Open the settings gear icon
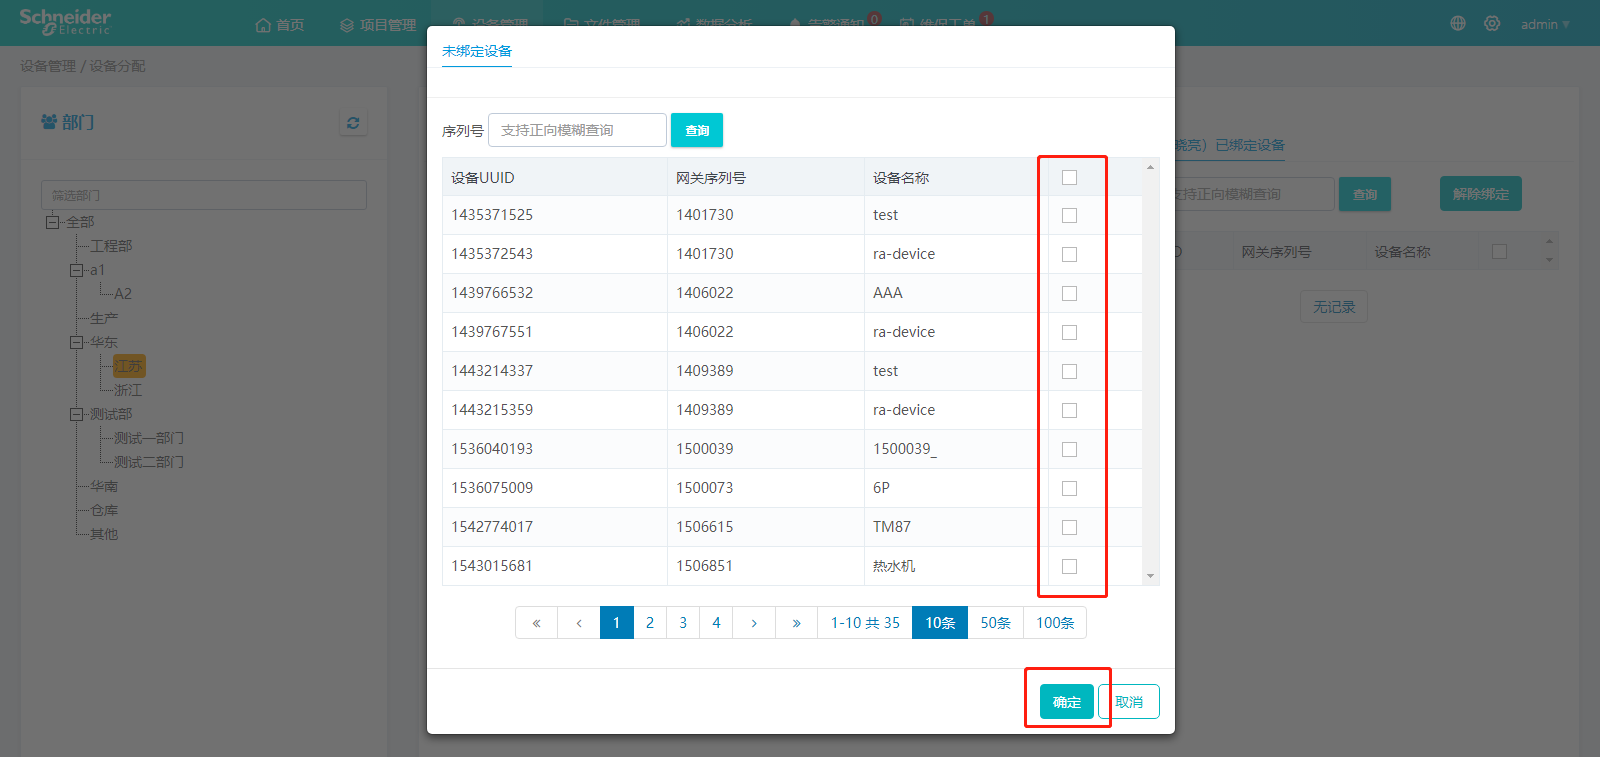 tap(1492, 23)
